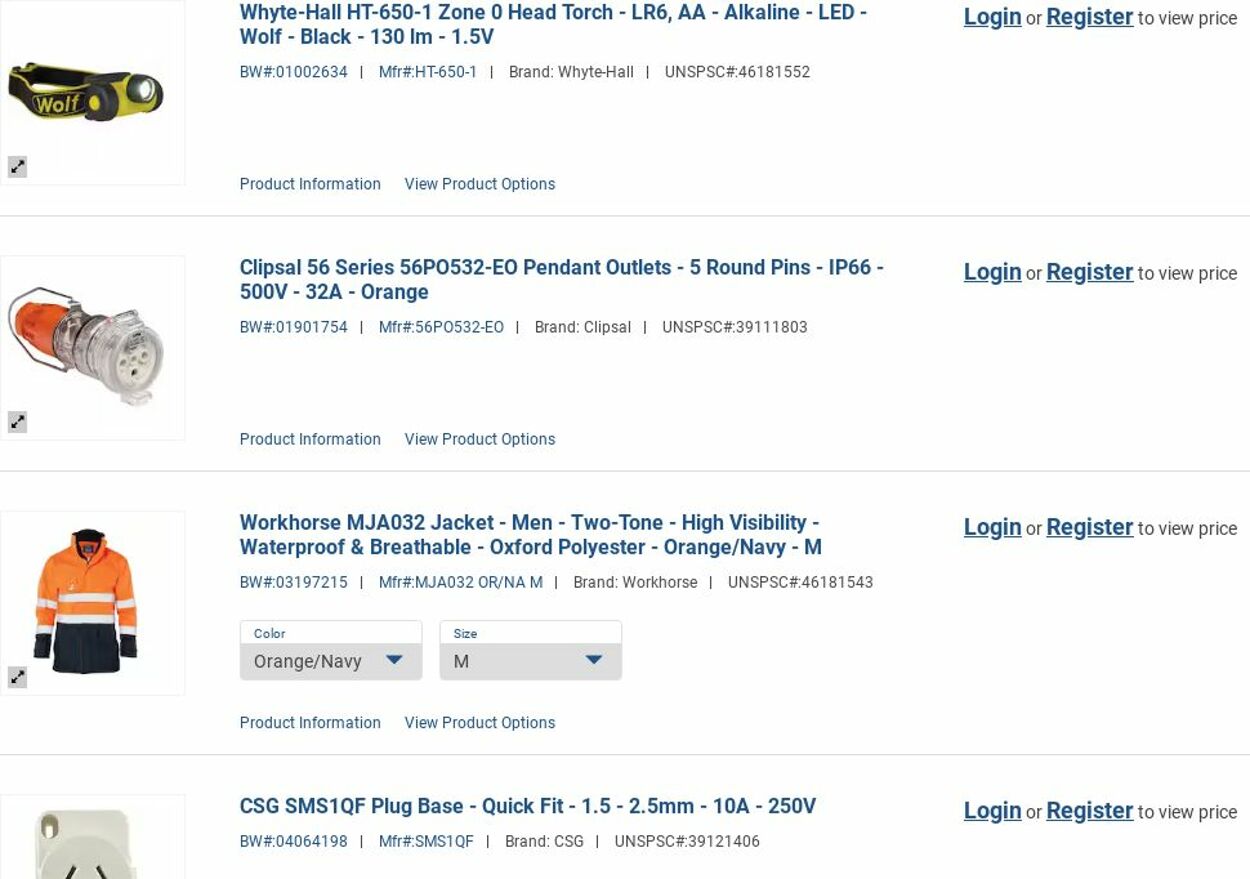Enlarge the Clipsal pendant outlet image

point(18,422)
